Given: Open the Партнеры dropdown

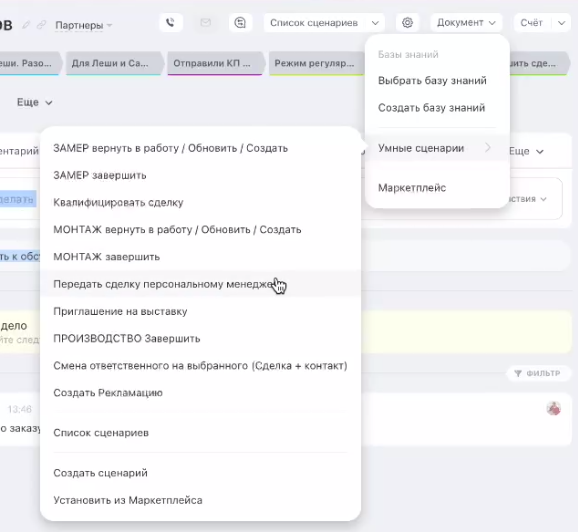Looking at the screenshot, I should [84, 25].
